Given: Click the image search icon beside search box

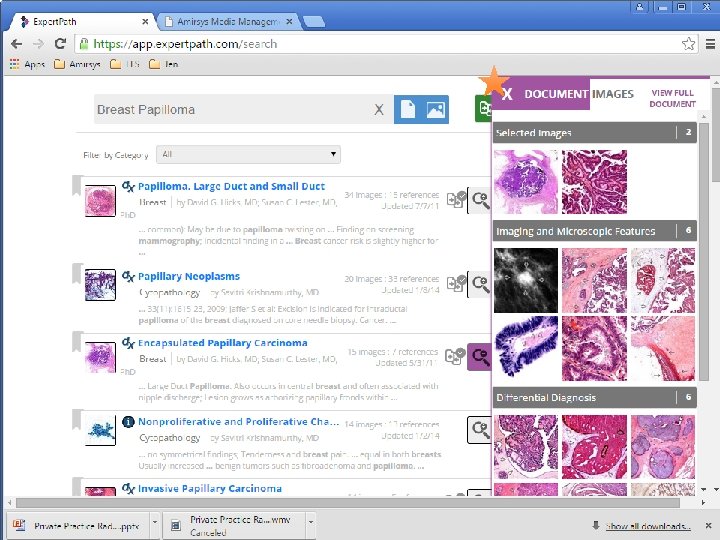Looking at the screenshot, I should tap(435, 110).
